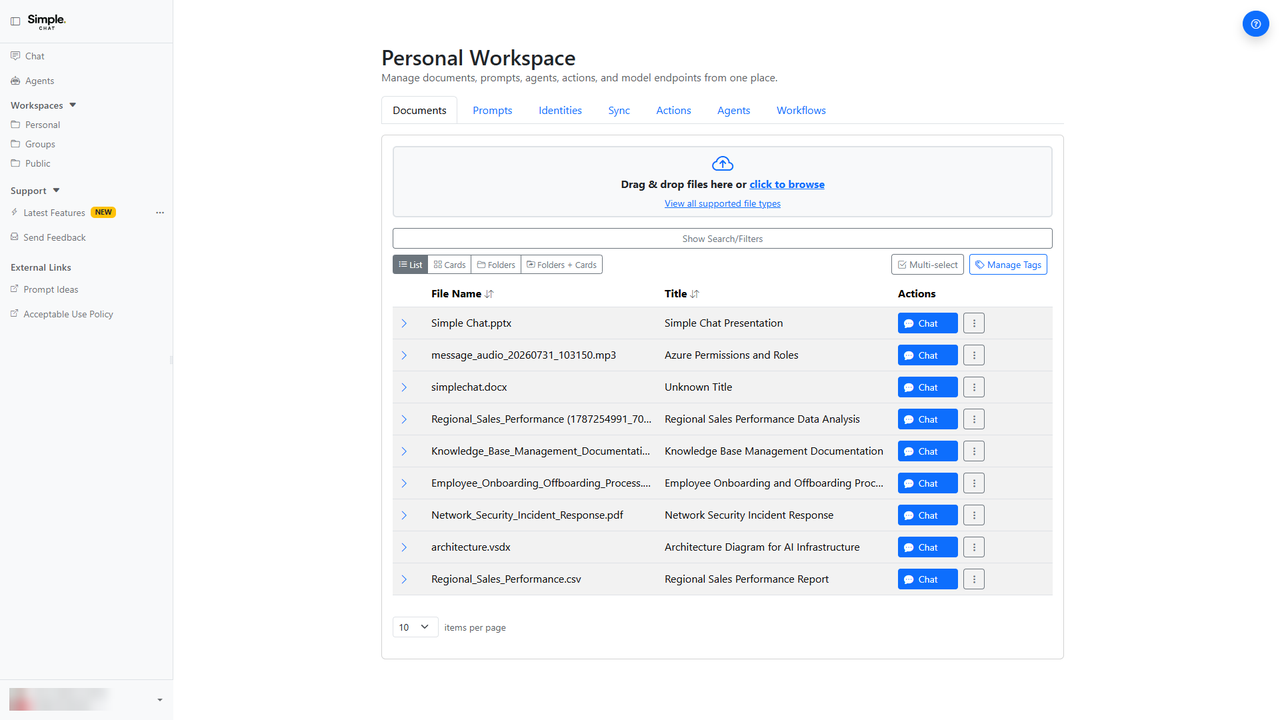Open the three-dot menu for Network_Security_Incident_Response.pdf
The width and height of the screenshot is (1280, 720).
pyautogui.click(x=974, y=515)
